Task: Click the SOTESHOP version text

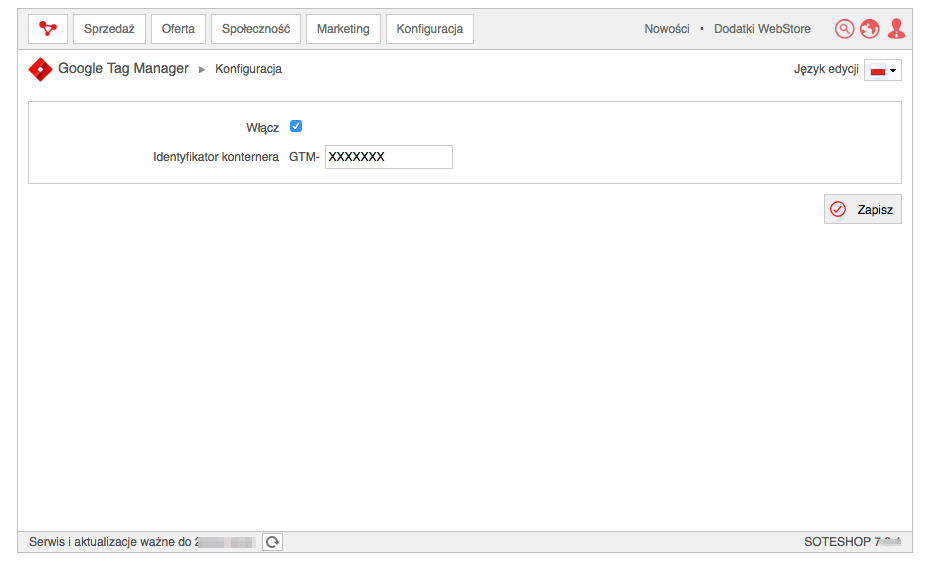Action: pos(852,542)
